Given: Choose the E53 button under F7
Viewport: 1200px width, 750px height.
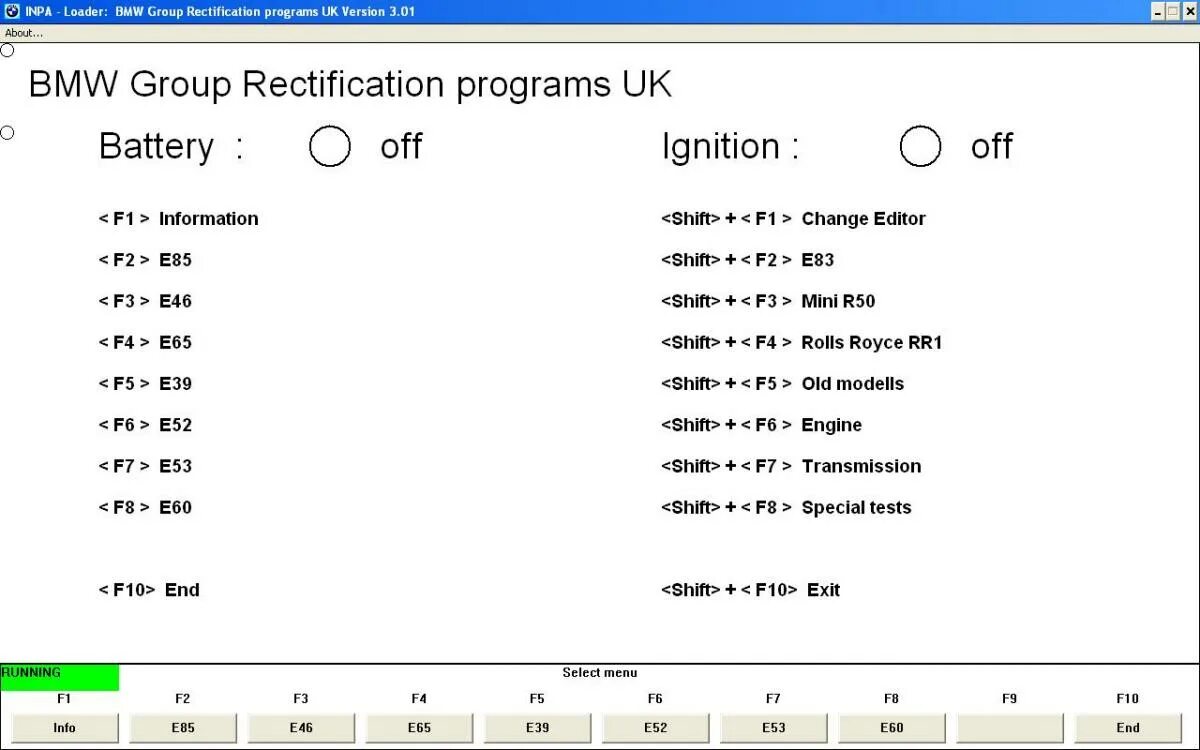Looking at the screenshot, I should pos(773,728).
